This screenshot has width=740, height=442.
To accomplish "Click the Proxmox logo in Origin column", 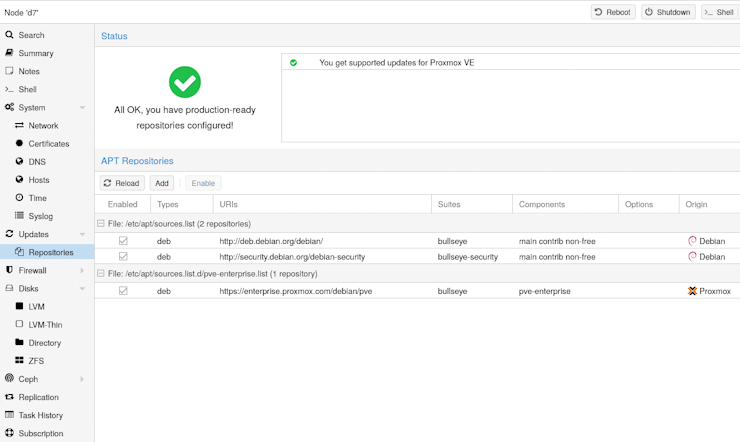I will click(692, 291).
